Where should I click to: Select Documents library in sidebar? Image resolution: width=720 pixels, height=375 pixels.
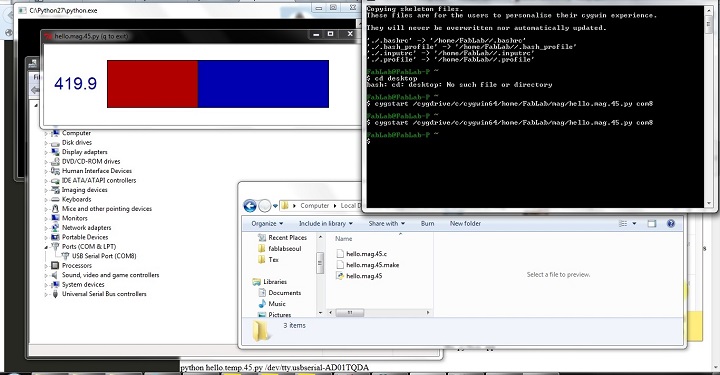point(280,293)
